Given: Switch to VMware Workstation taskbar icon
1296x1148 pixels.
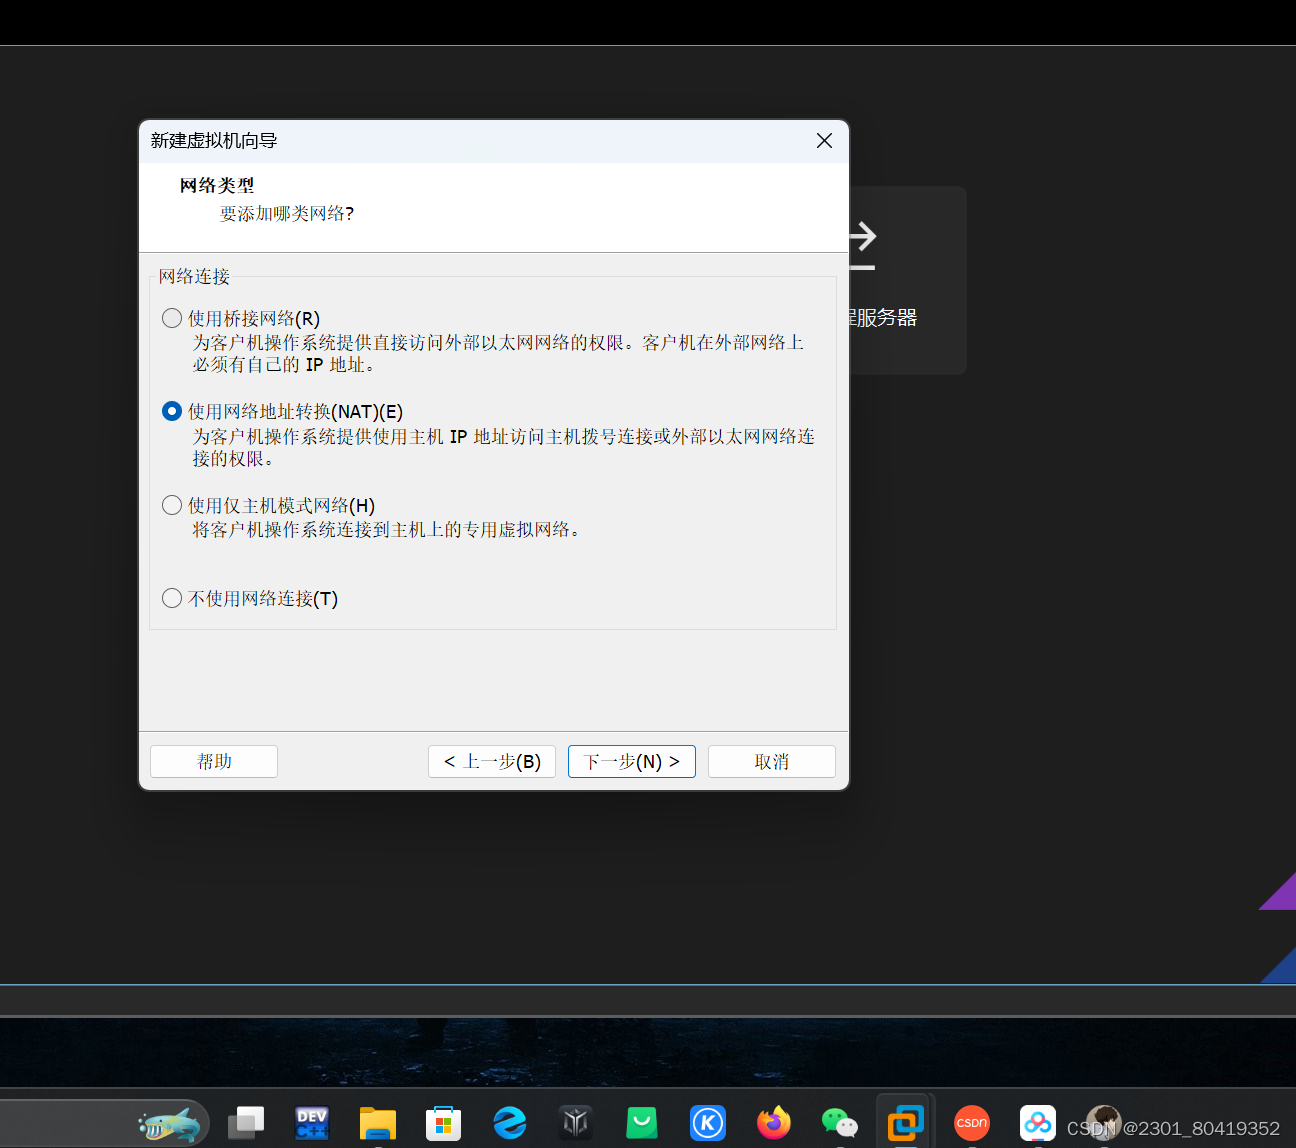Looking at the screenshot, I should [x=906, y=1123].
